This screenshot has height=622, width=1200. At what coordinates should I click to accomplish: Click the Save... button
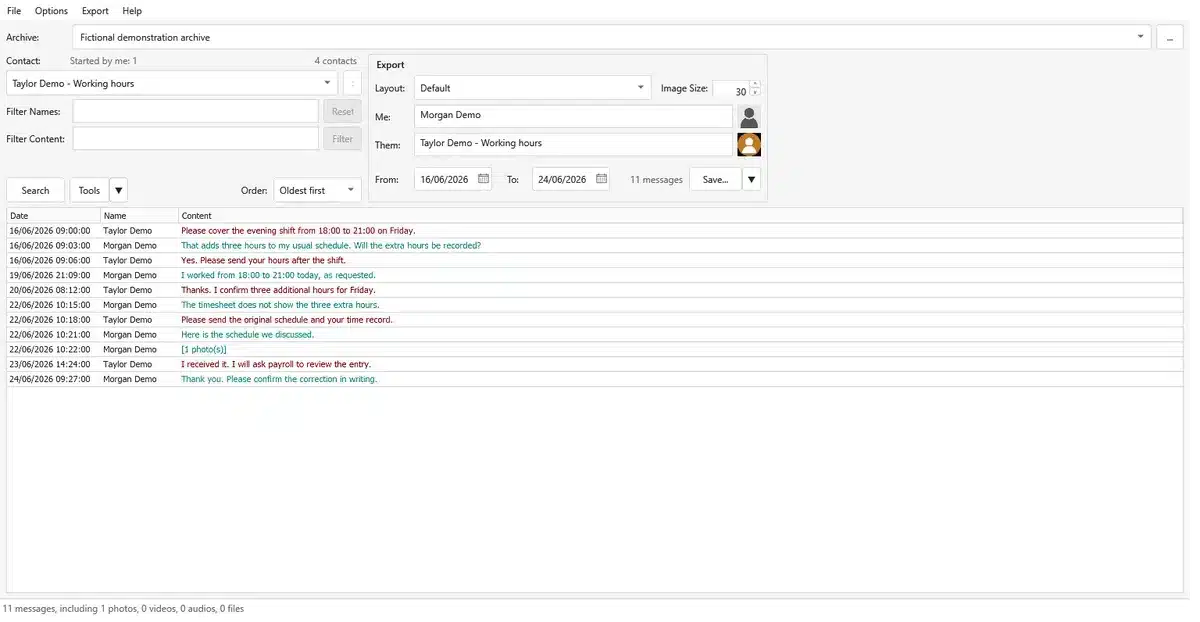(x=716, y=179)
